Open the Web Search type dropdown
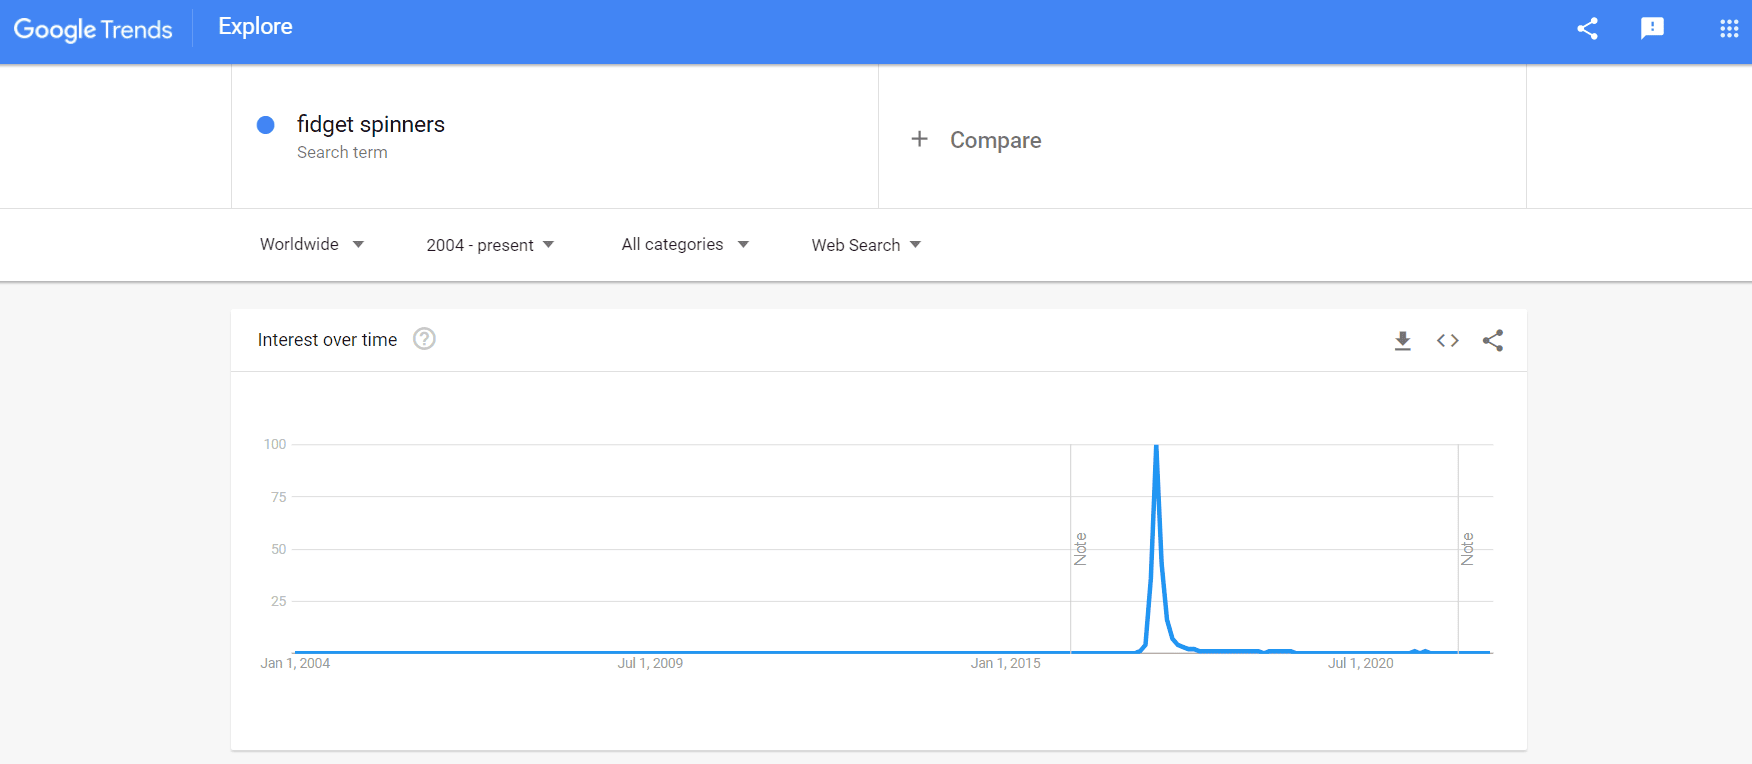This screenshot has width=1752, height=764. (866, 245)
